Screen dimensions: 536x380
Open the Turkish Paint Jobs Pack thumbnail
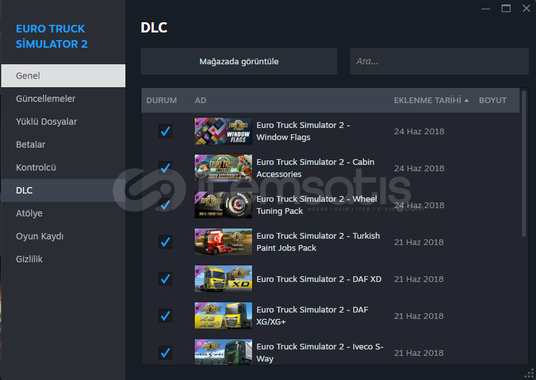(x=223, y=242)
